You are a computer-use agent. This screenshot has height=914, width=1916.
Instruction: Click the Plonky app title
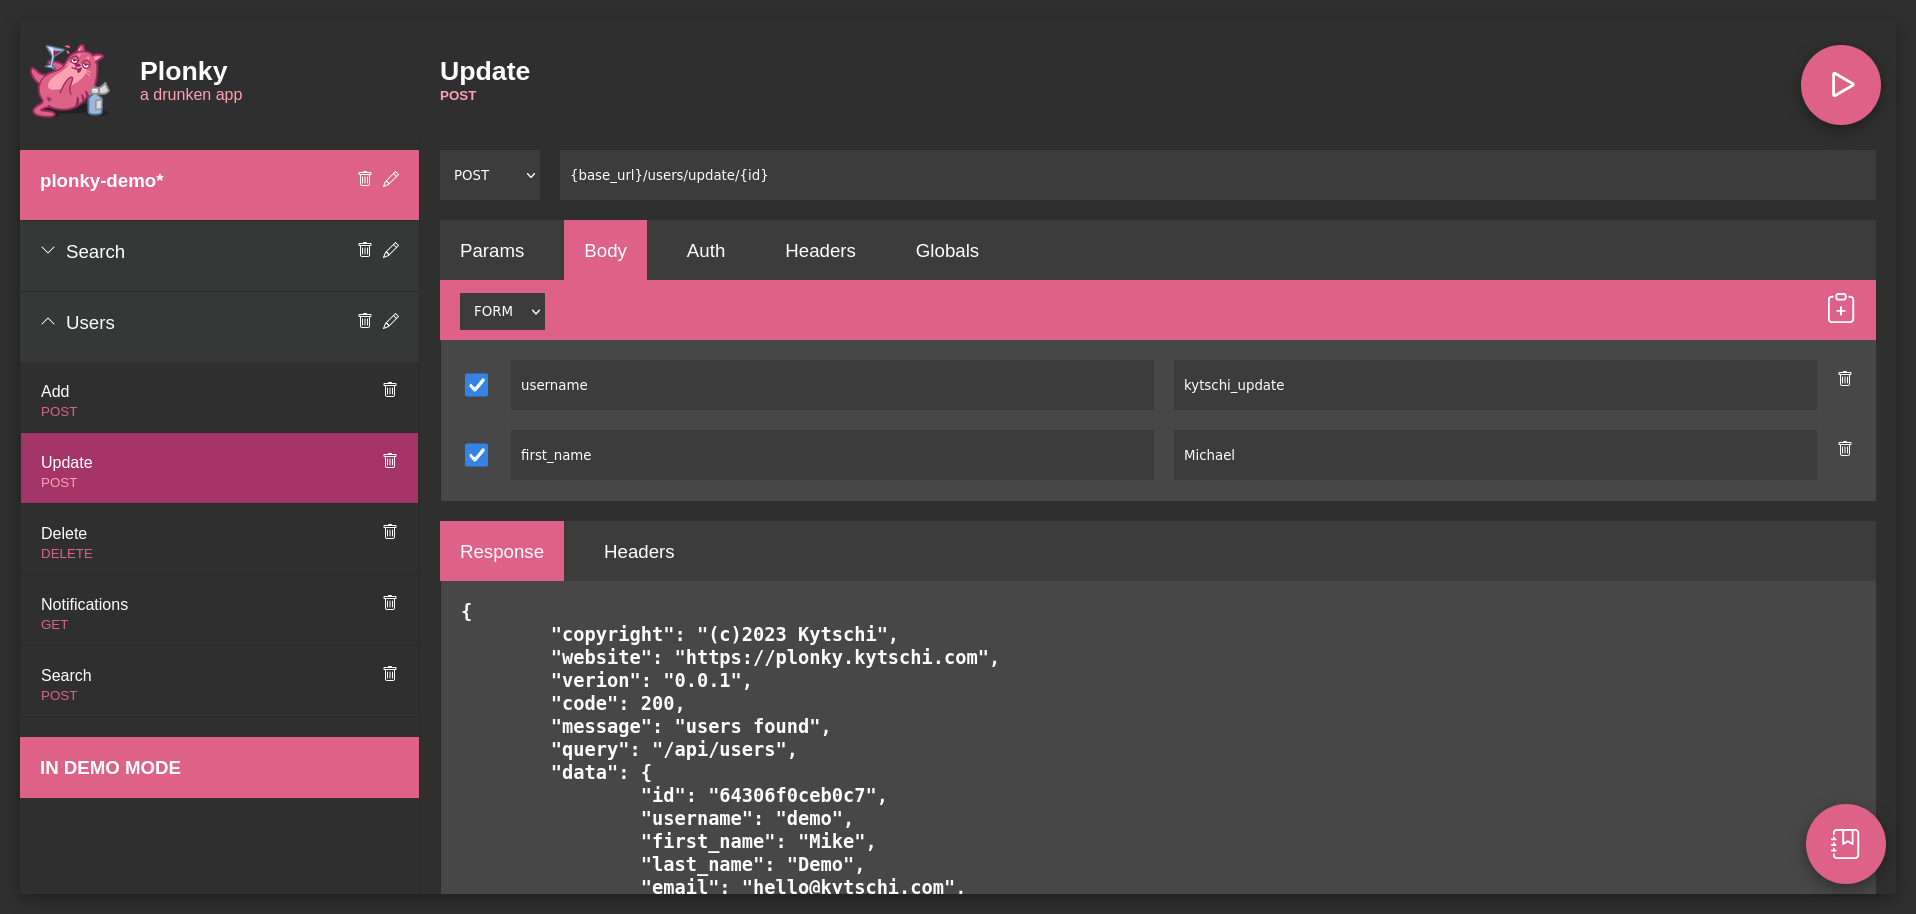[x=184, y=71]
